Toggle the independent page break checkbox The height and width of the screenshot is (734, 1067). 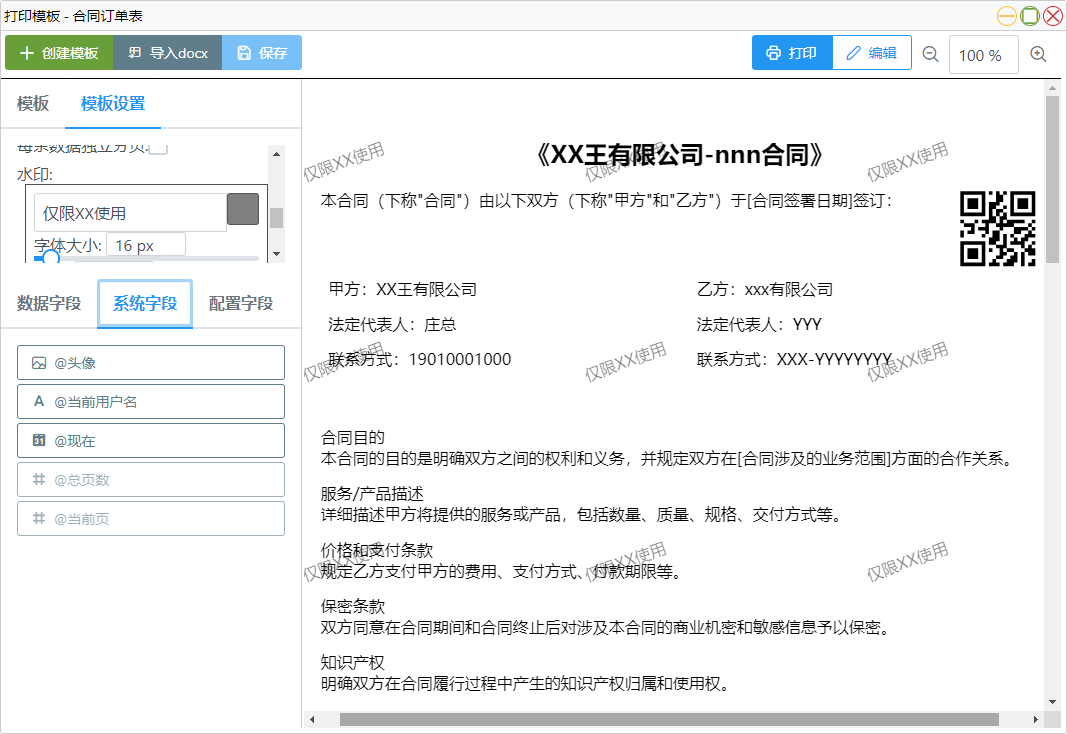pyautogui.click(x=159, y=148)
